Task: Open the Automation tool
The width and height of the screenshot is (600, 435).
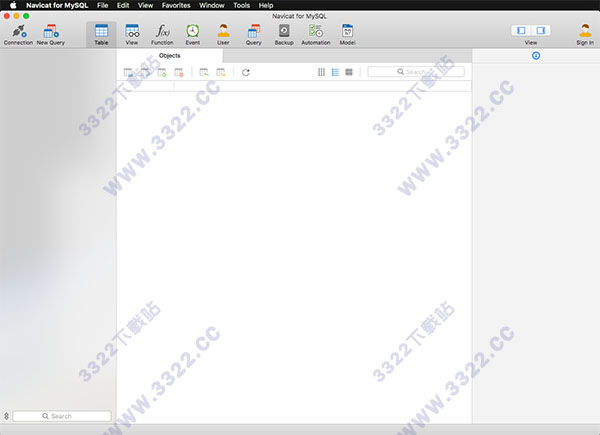Action: 316,35
